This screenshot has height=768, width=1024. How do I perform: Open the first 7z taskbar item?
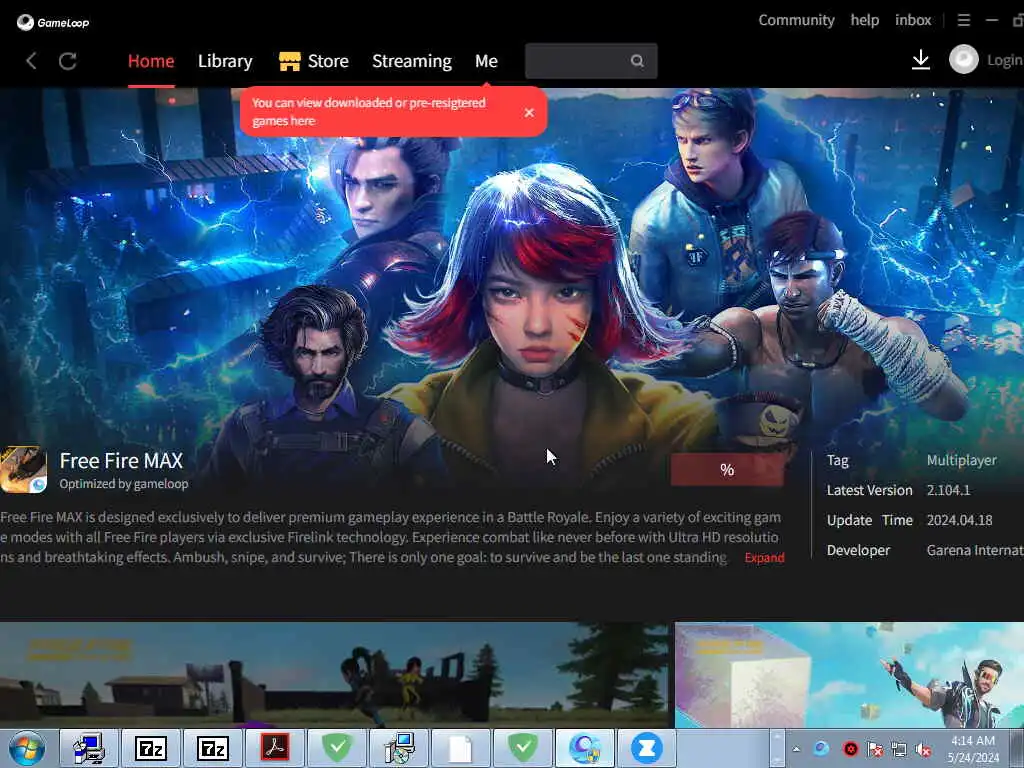click(x=151, y=748)
